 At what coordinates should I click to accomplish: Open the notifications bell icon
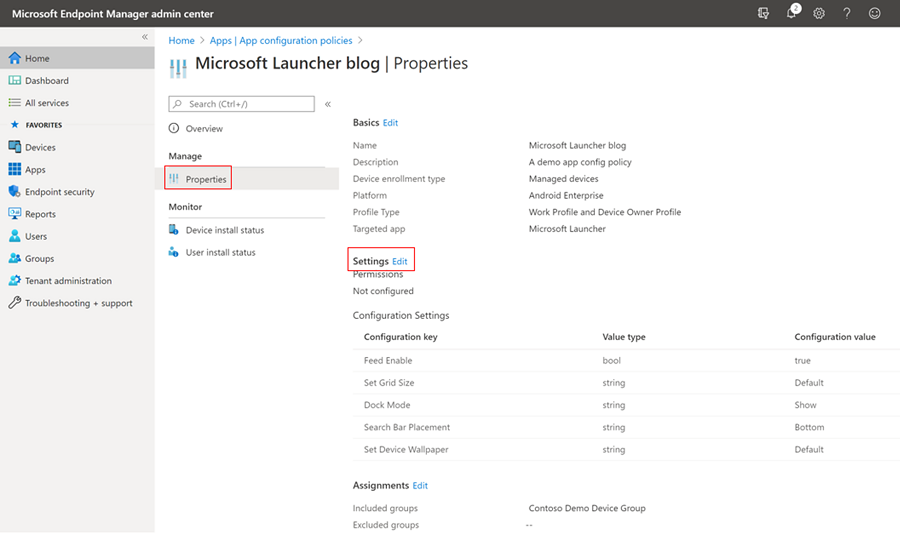click(792, 13)
